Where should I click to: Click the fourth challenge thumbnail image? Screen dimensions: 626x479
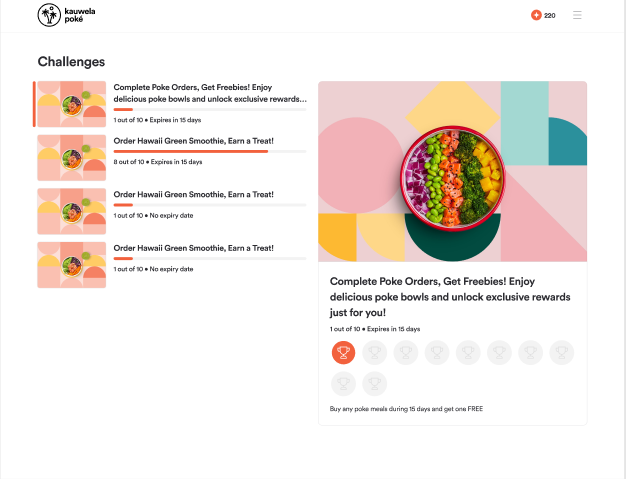[x=72, y=265]
